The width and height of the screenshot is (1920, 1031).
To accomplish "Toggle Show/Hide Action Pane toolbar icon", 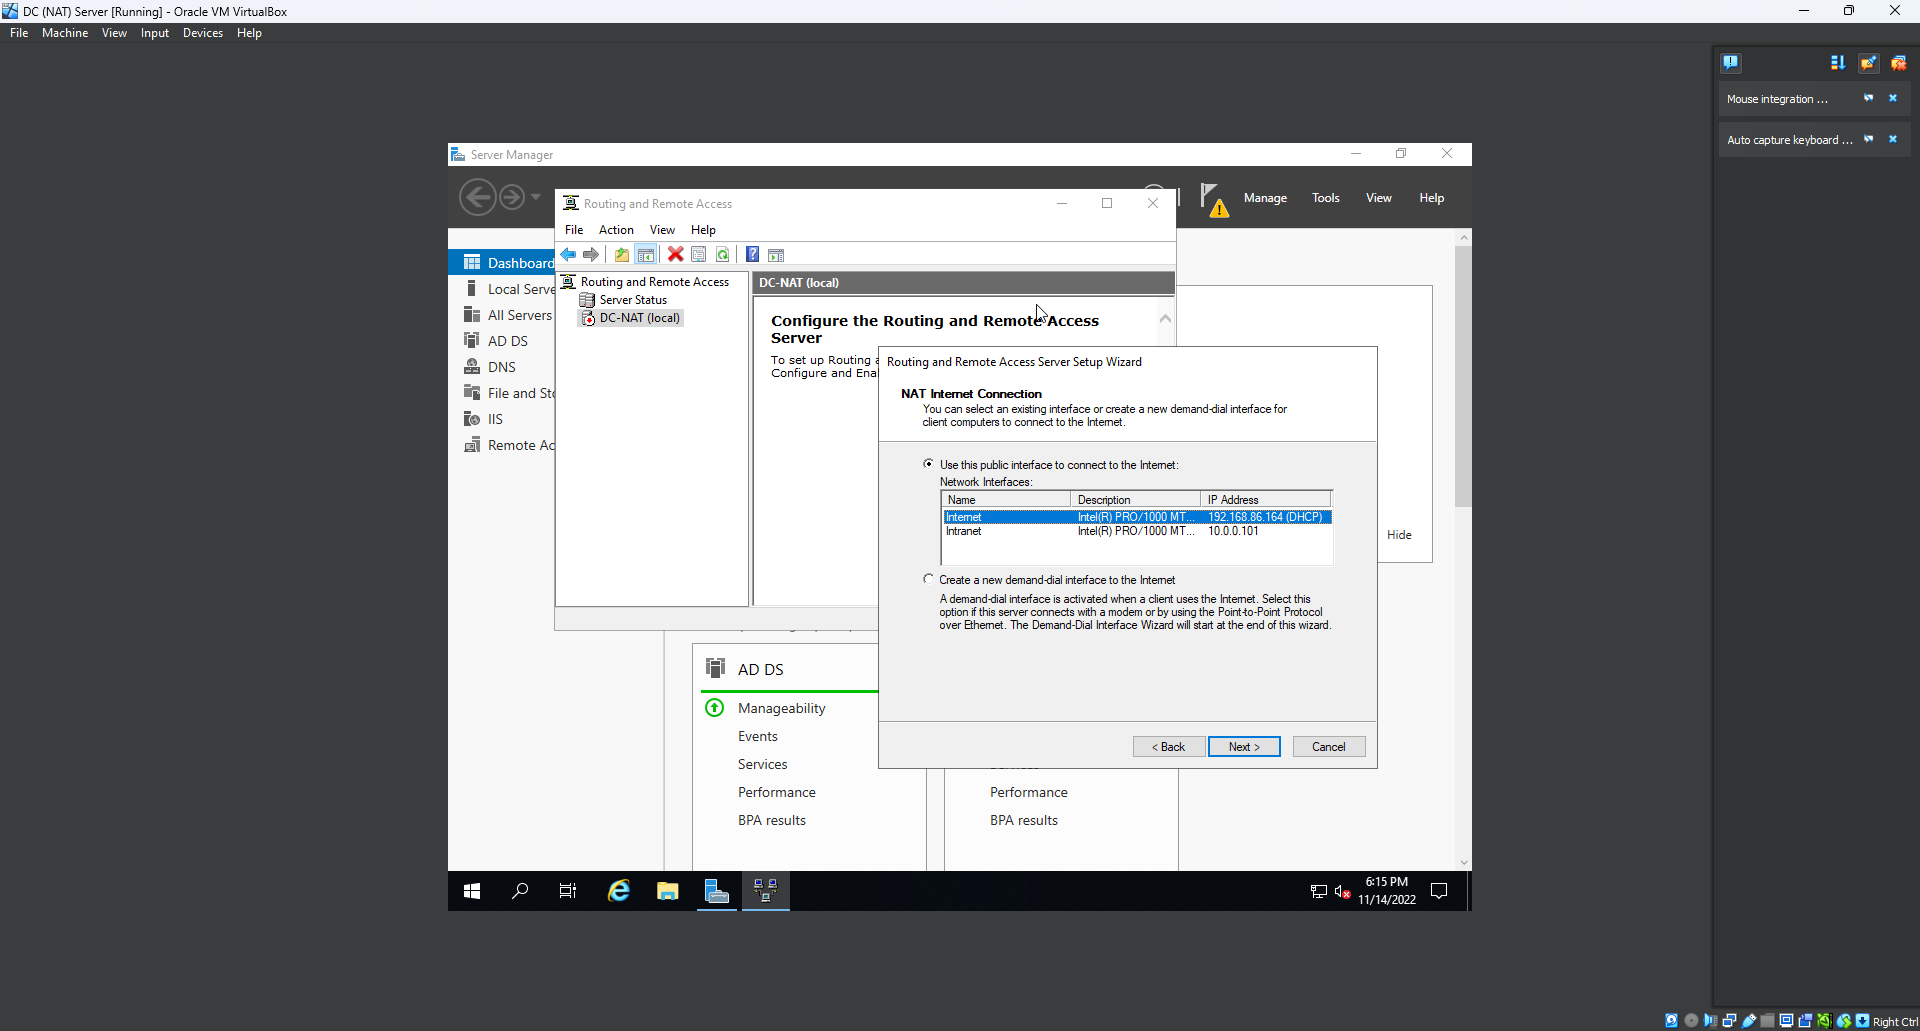I will point(776,255).
